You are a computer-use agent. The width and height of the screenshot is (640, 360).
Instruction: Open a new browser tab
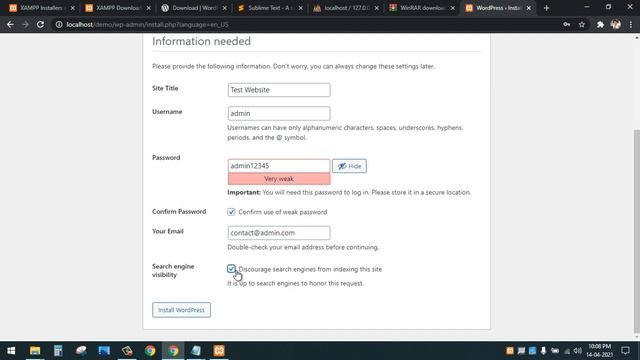(547, 8)
